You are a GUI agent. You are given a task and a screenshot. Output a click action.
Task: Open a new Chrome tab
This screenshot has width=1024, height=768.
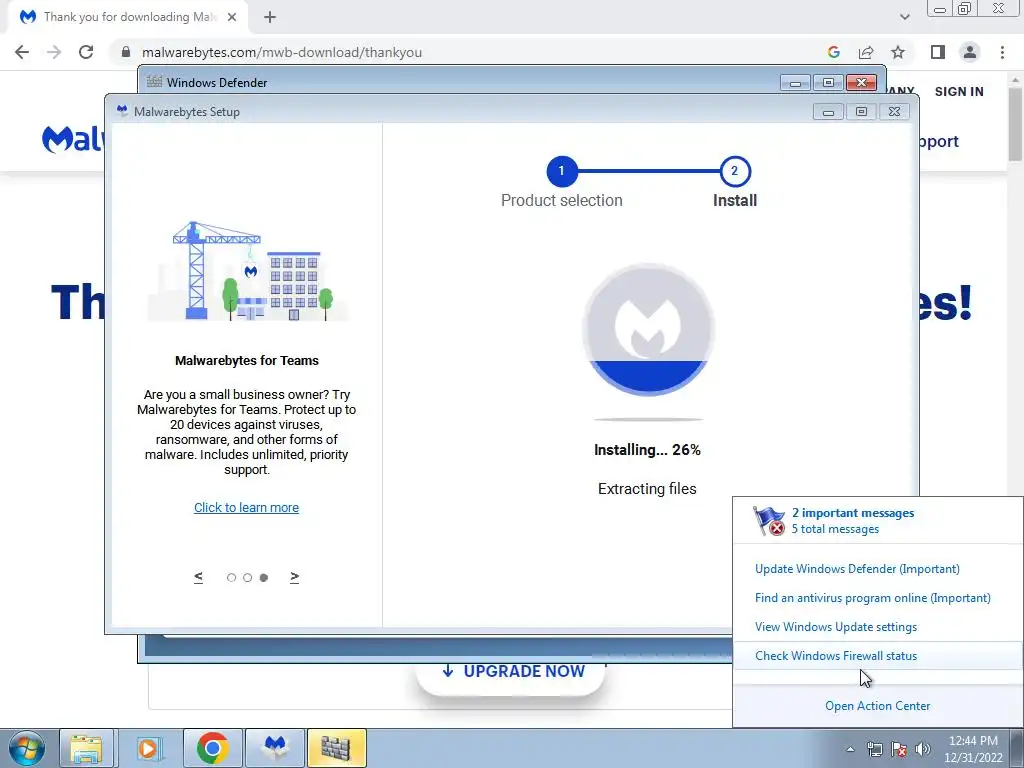click(x=270, y=17)
